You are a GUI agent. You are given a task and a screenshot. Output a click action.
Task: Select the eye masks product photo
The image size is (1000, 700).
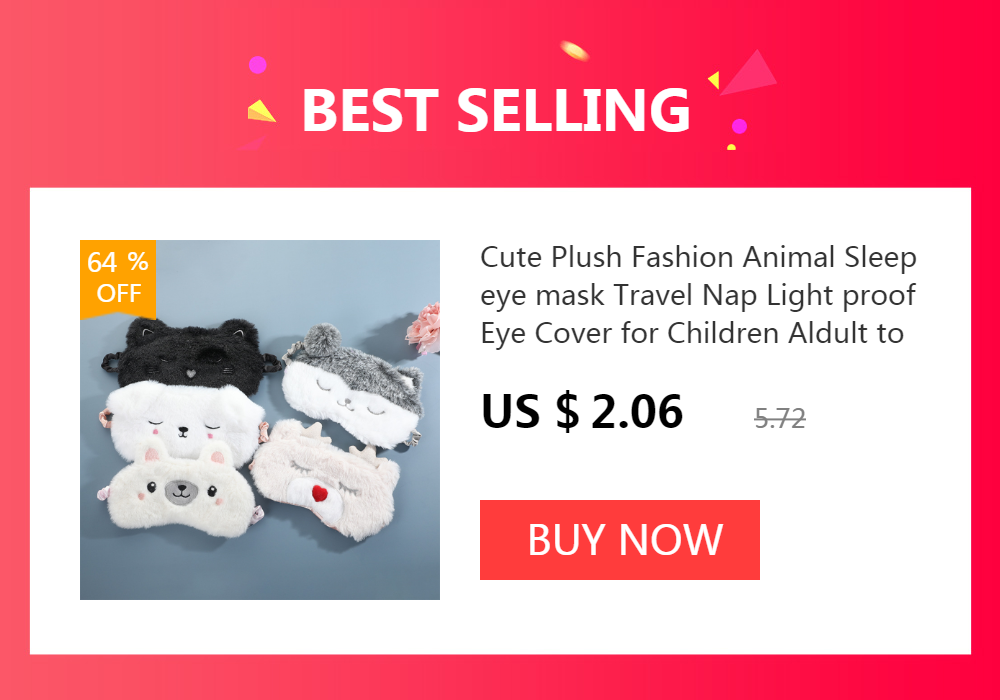pos(260,419)
